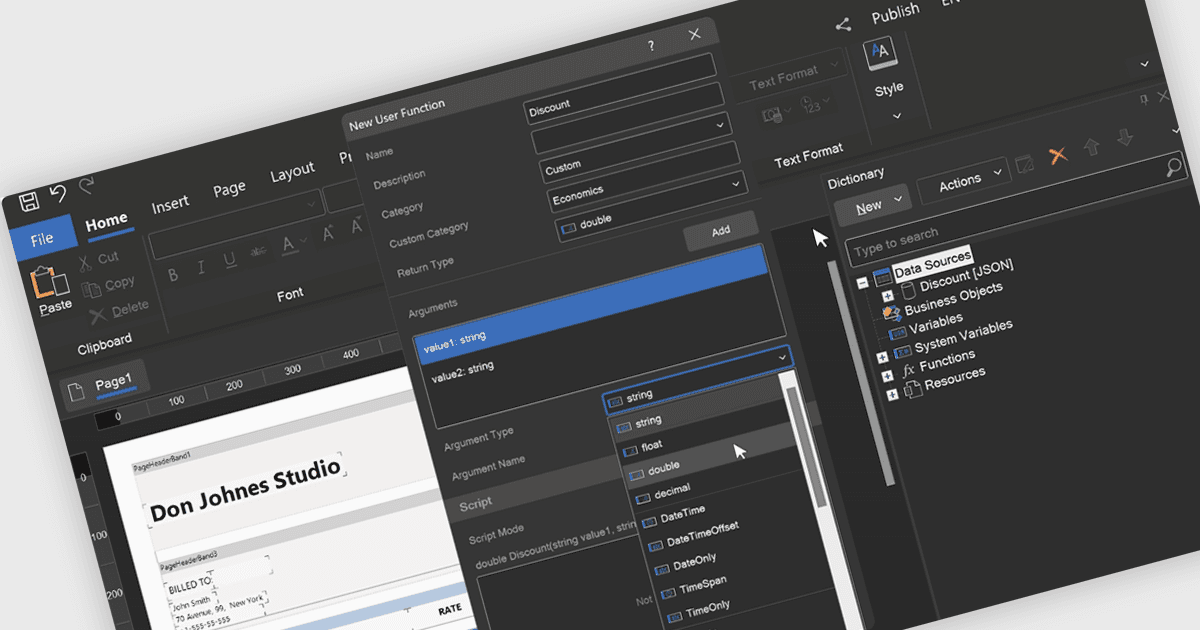Click the Redo arrow icon
Viewport: 1200px width, 630px height.
pyautogui.click(x=86, y=185)
